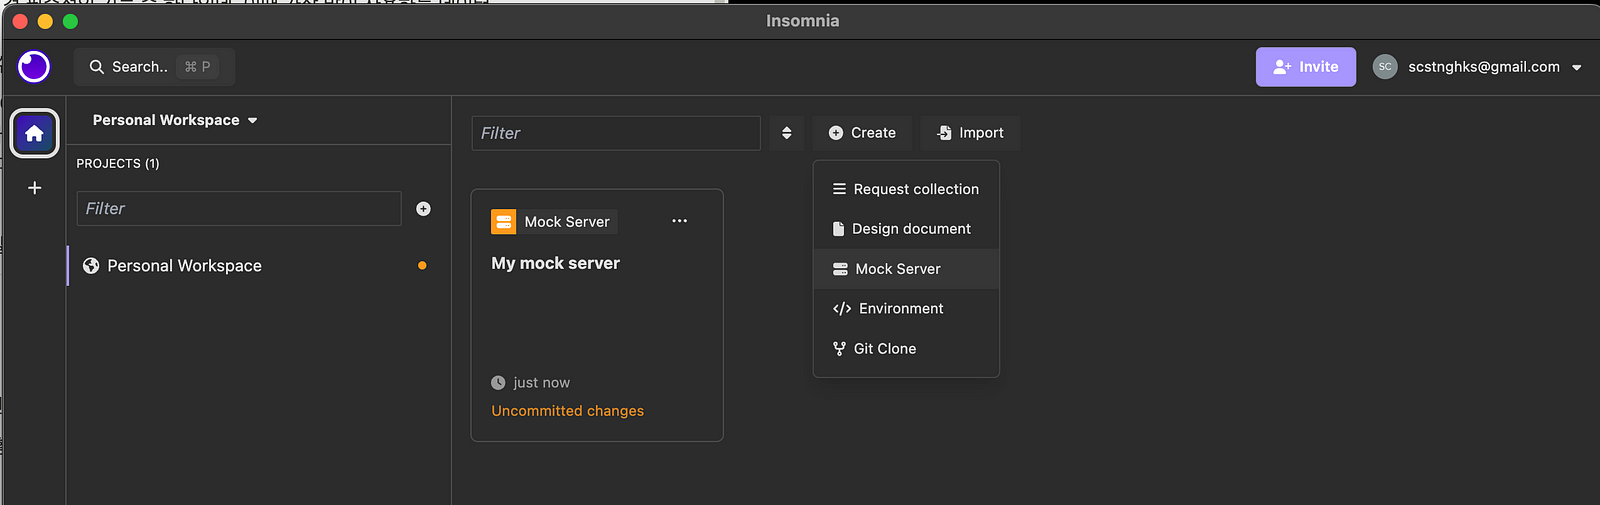
Task: Click the orange uncommitted changes dot
Action: (422, 266)
